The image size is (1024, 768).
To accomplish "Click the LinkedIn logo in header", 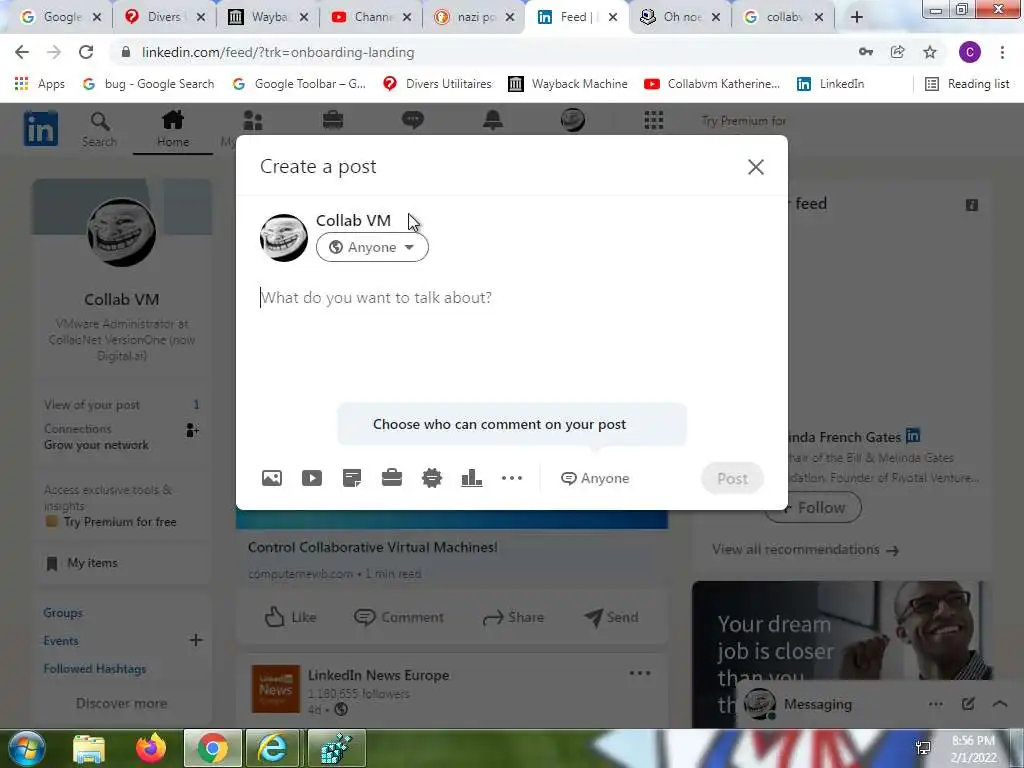I will (x=40, y=128).
